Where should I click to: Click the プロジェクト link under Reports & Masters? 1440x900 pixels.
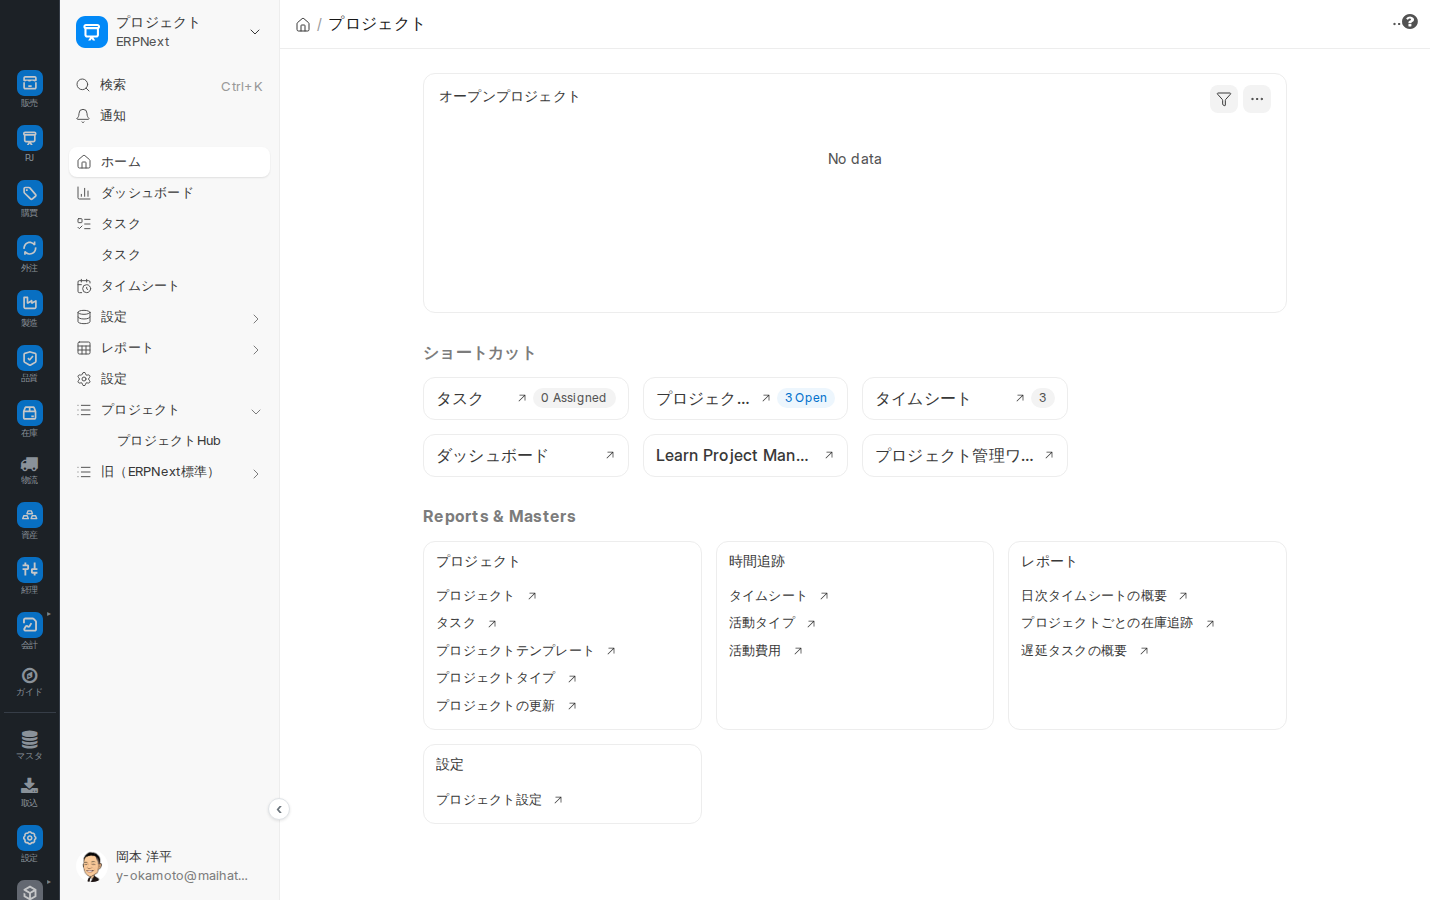pyautogui.click(x=475, y=596)
